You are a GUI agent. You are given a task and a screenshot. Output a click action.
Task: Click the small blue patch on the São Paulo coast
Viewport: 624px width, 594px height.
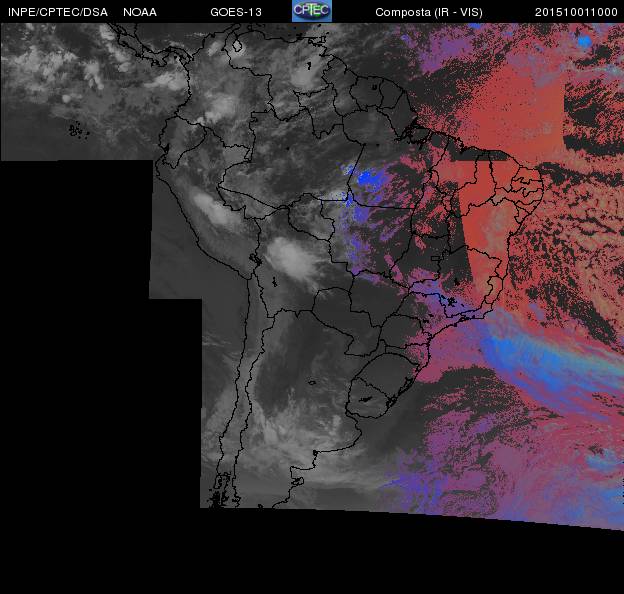453,301
